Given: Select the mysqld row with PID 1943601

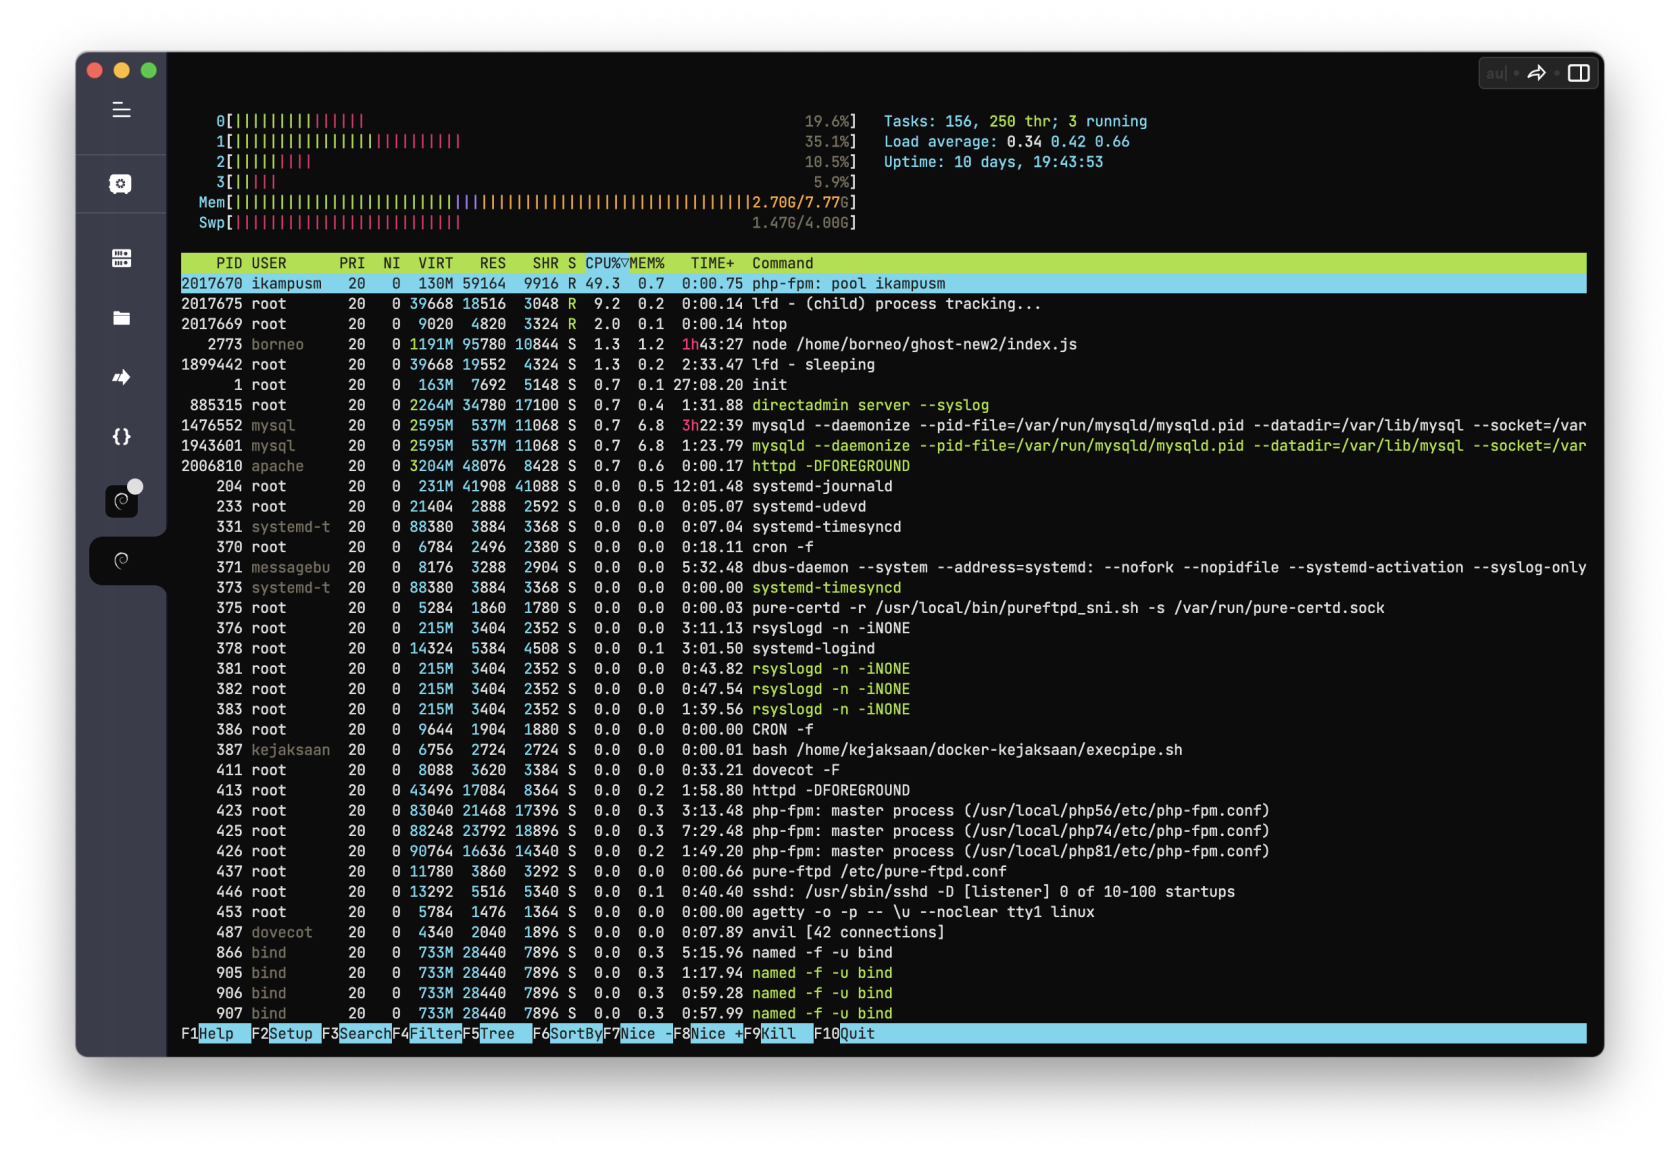Looking at the screenshot, I should pyautogui.click(x=883, y=445).
